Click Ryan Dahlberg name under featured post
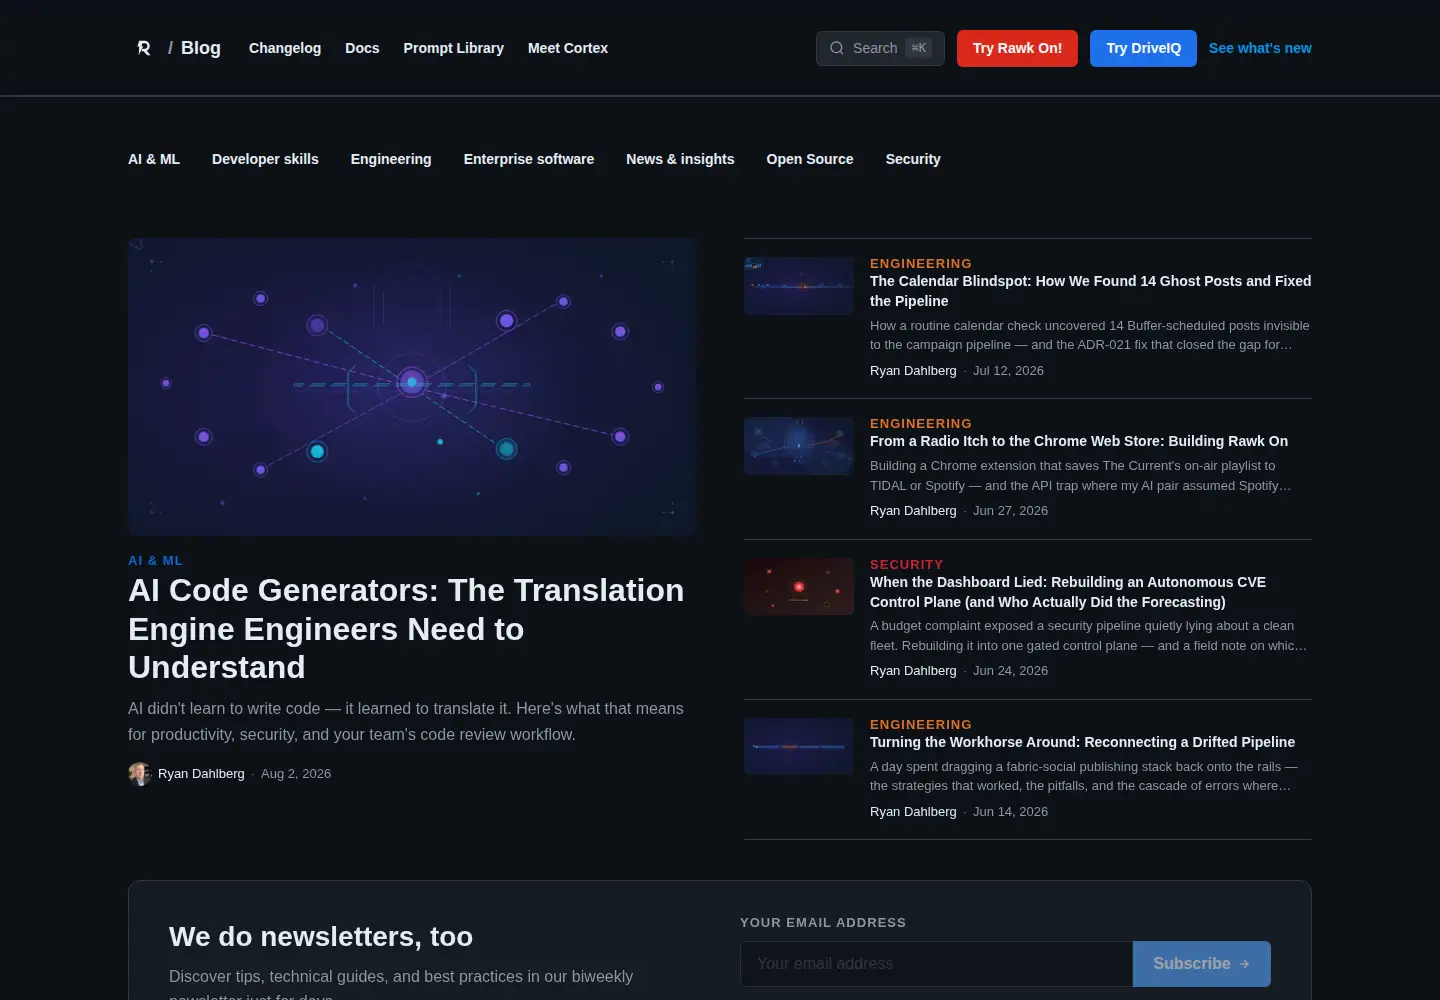Viewport: 1440px width, 1000px height. [x=201, y=774]
